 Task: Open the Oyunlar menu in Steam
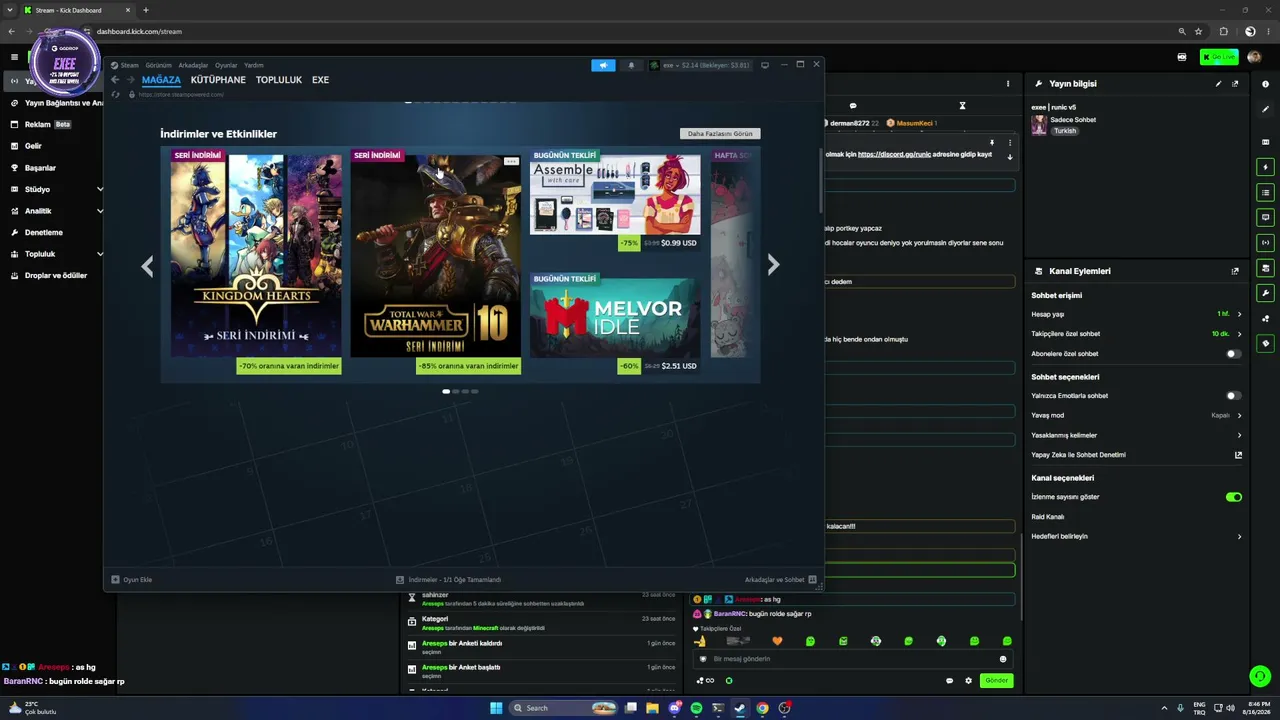(x=226, y=65)
